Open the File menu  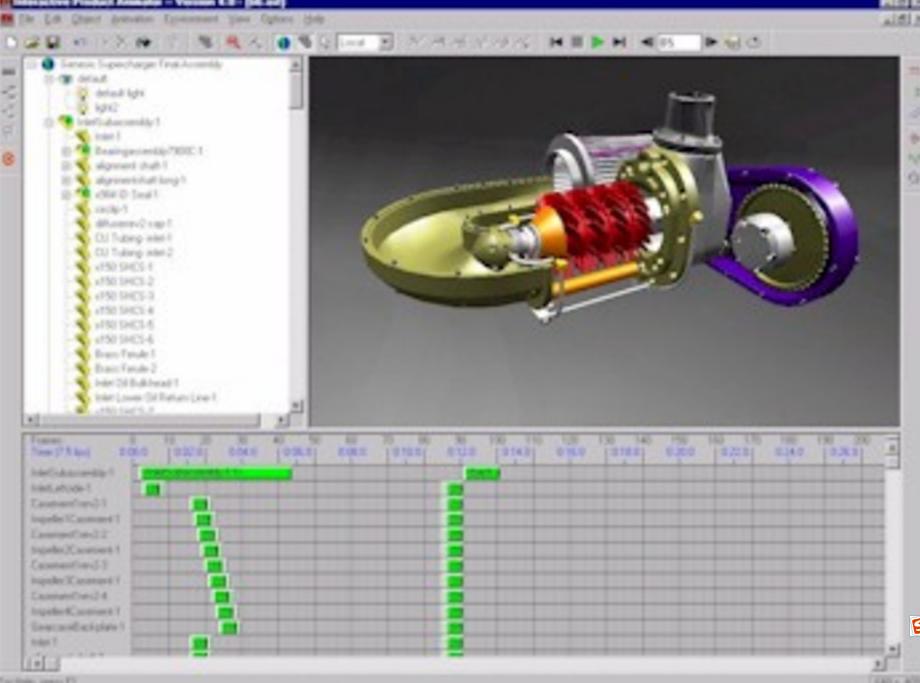click(x=26, y=19)
